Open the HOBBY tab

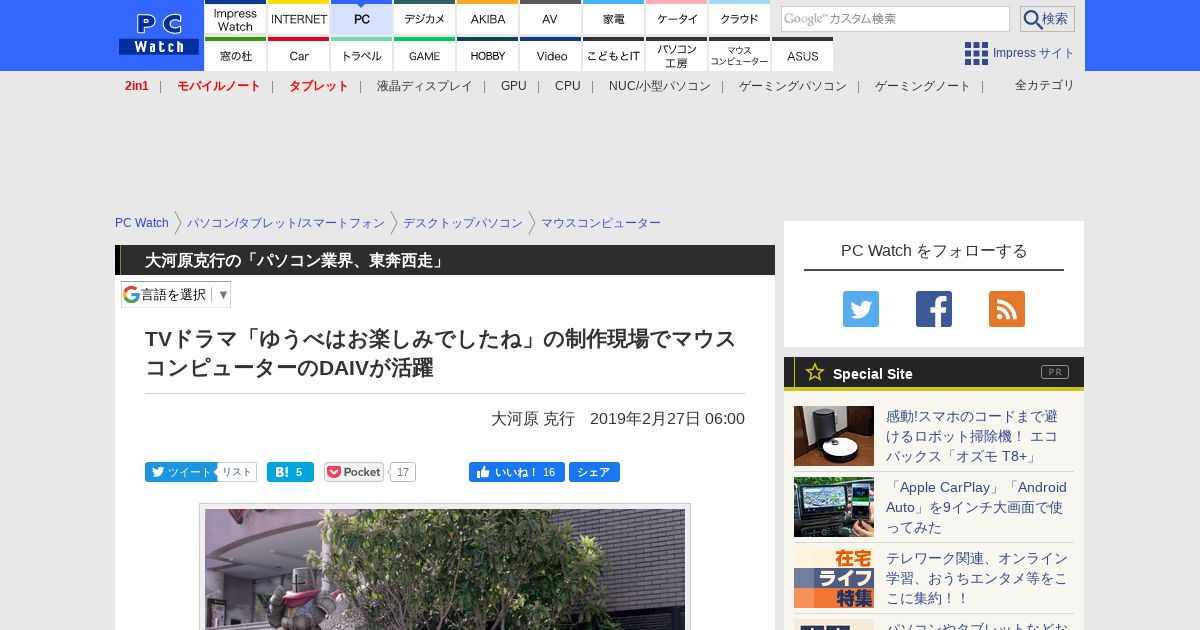[x=488, y=55]
